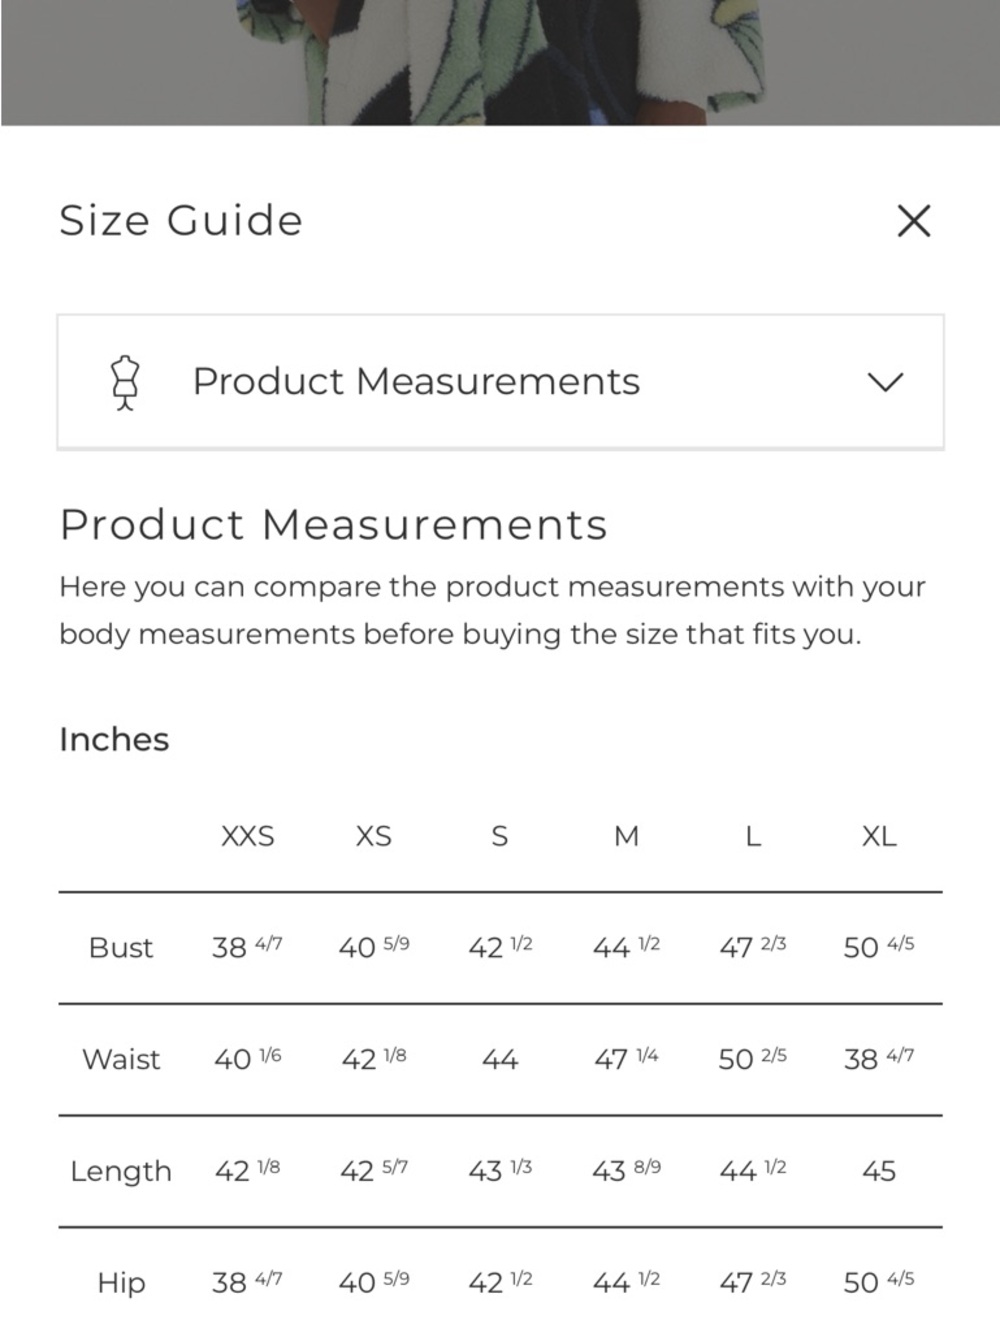
Task: Select the Waist value for size S
Action: click(500, 1059)
